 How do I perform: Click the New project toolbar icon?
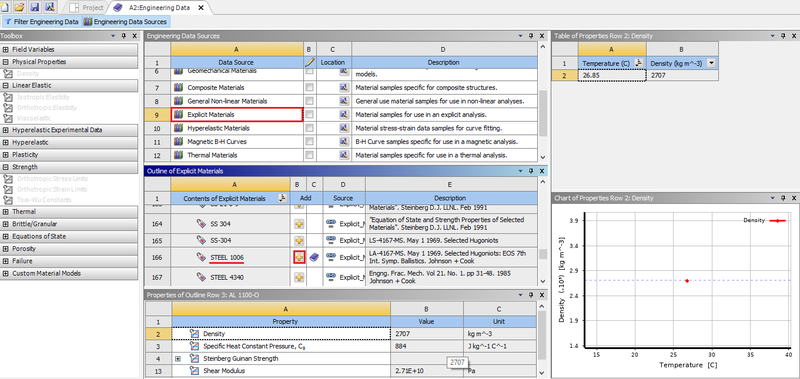5,7
